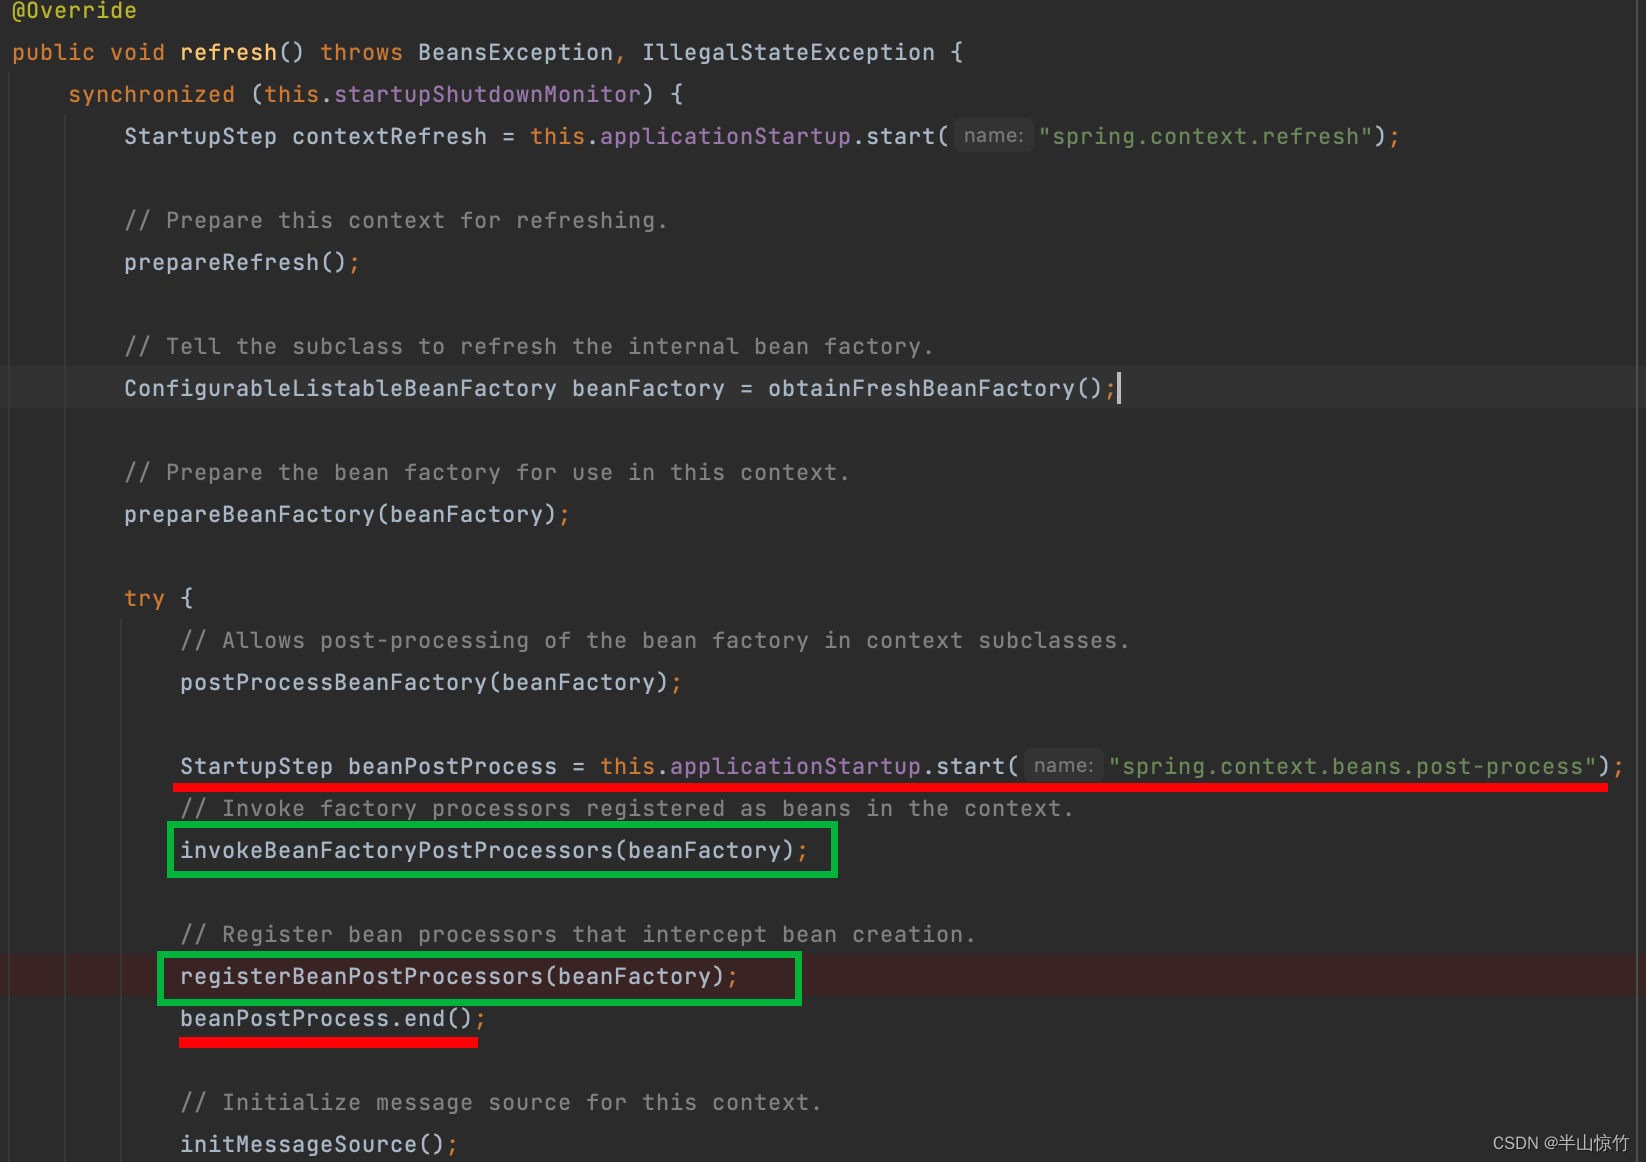The image size is (1646, 1162).
Task: Click the obtainFreshBeanFactory() call
Action: tap(934, 388)
